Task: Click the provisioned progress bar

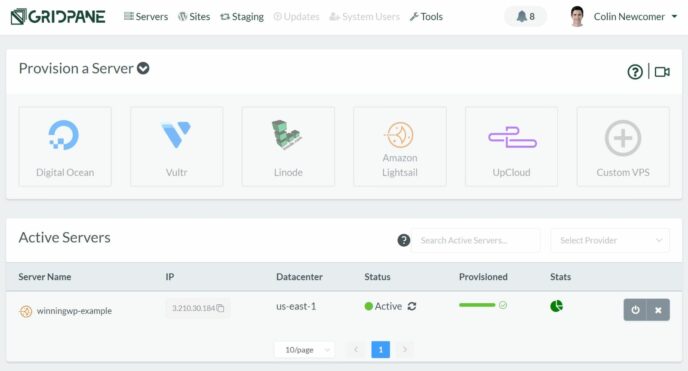Action: [x=477, y=305]
